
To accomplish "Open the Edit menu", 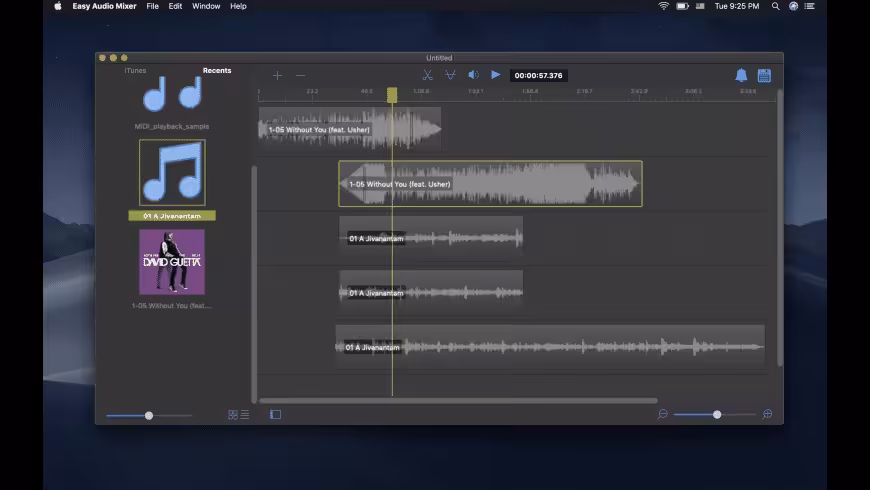I will coord(175,6).
